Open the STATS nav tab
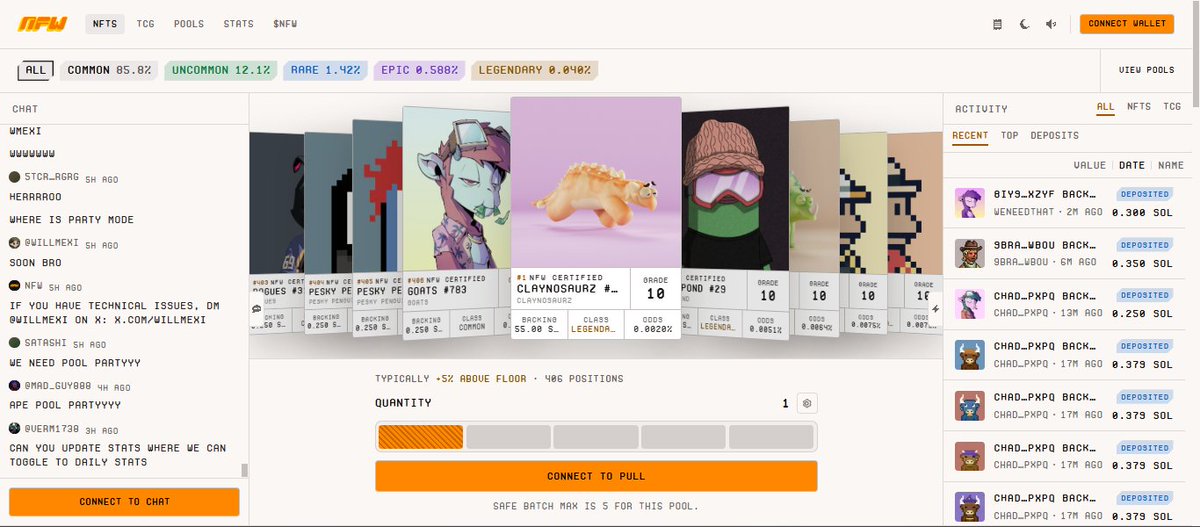1200x527 pixels. click(x=238, y=23)
